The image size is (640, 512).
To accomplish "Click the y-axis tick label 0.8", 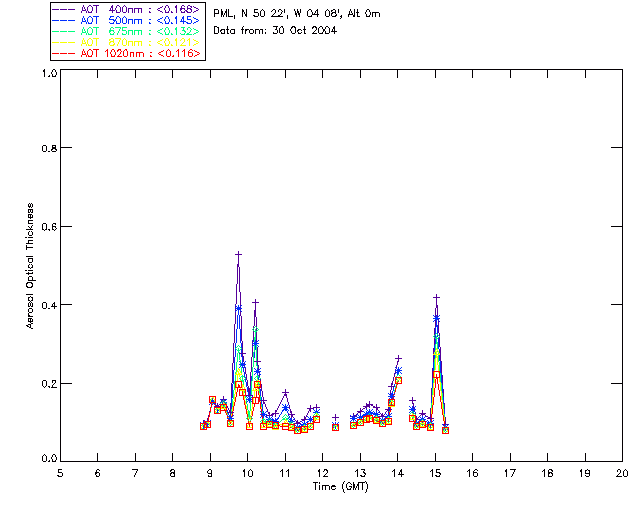I will click(49, 148).
